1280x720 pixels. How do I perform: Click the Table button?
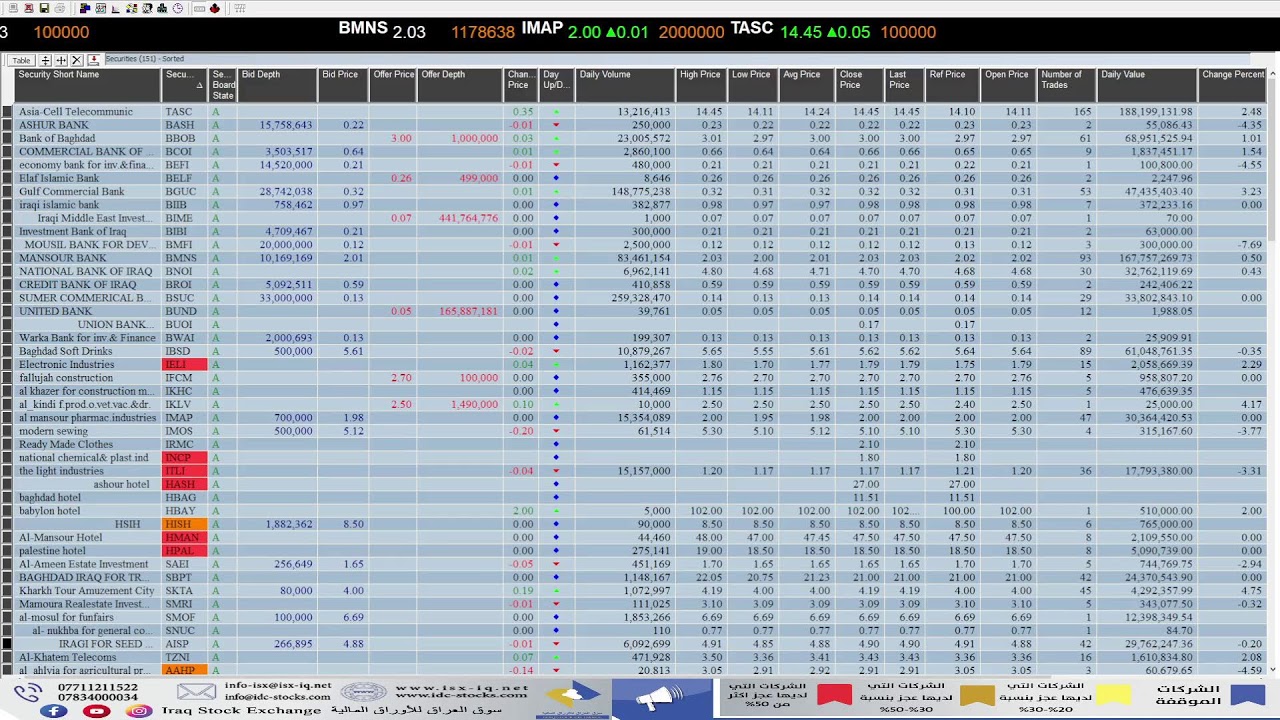(x=21, y=60)
